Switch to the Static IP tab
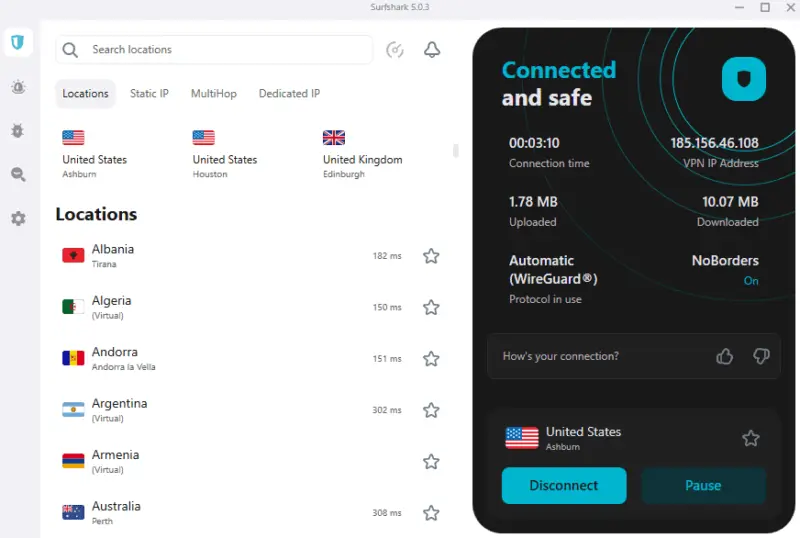Viewport: 800px width, 538px height. click(x=149, y=93)
